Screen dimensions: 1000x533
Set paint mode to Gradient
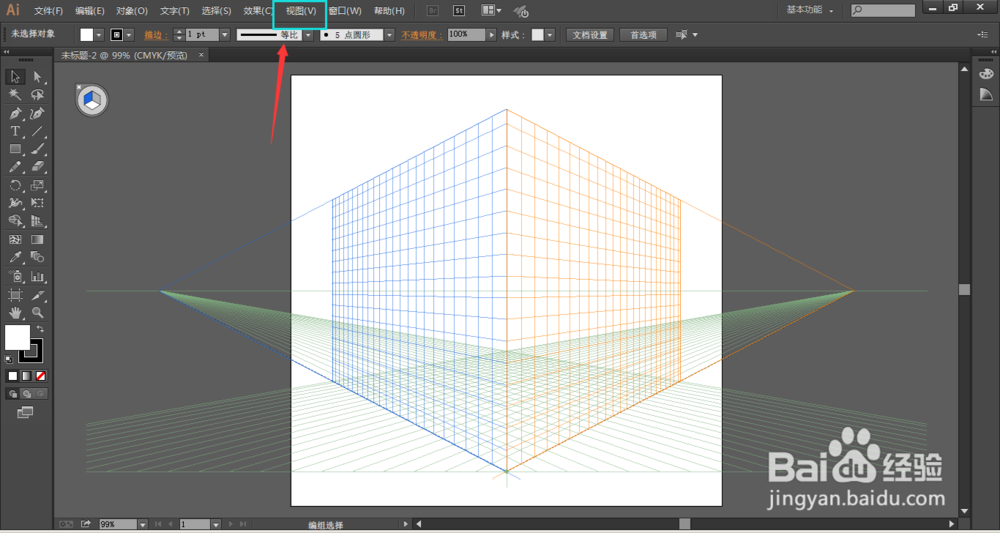click(x=26, y=376)
